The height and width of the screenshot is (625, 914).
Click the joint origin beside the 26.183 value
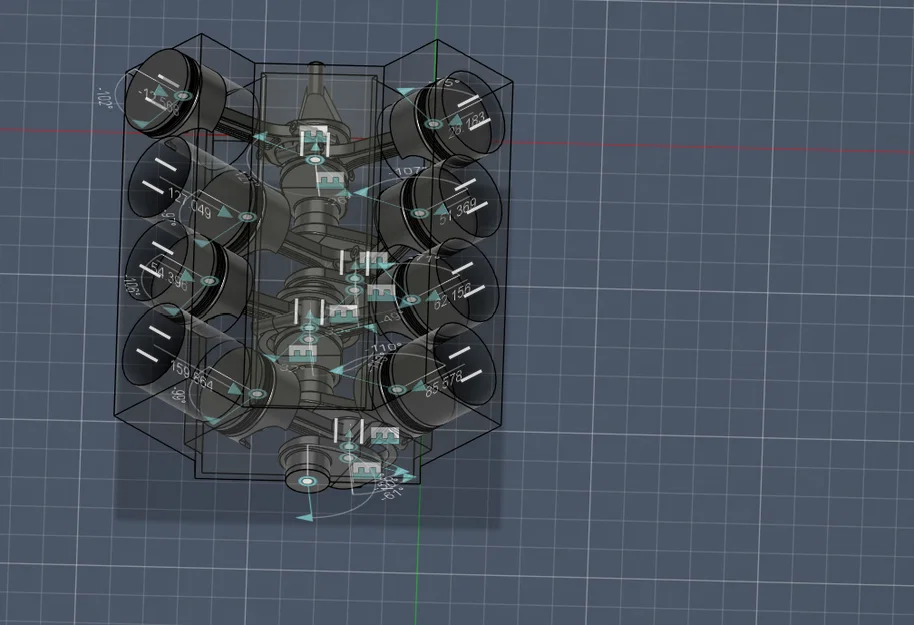point(433,124)
